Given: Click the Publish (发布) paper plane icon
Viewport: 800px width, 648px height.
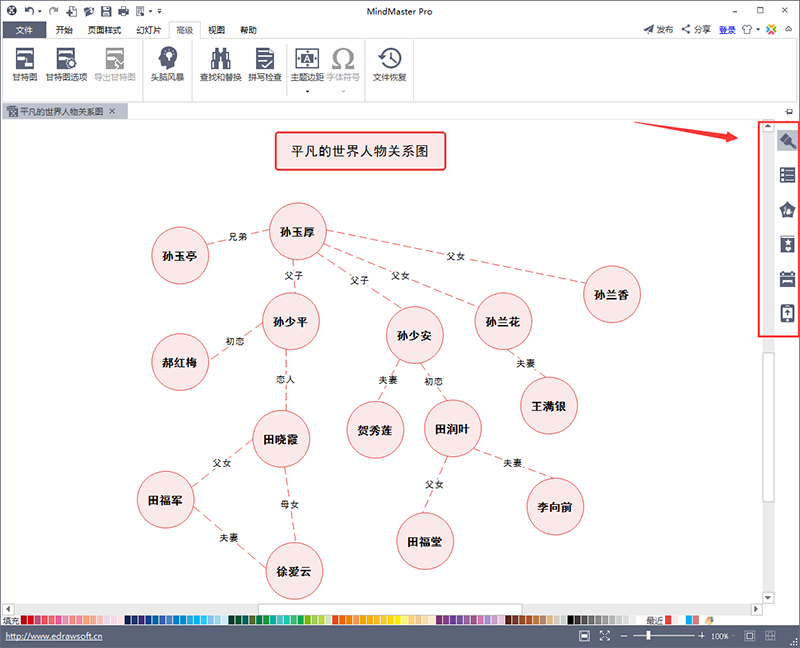Looking at the screenshot, I should tap(648, 29).
